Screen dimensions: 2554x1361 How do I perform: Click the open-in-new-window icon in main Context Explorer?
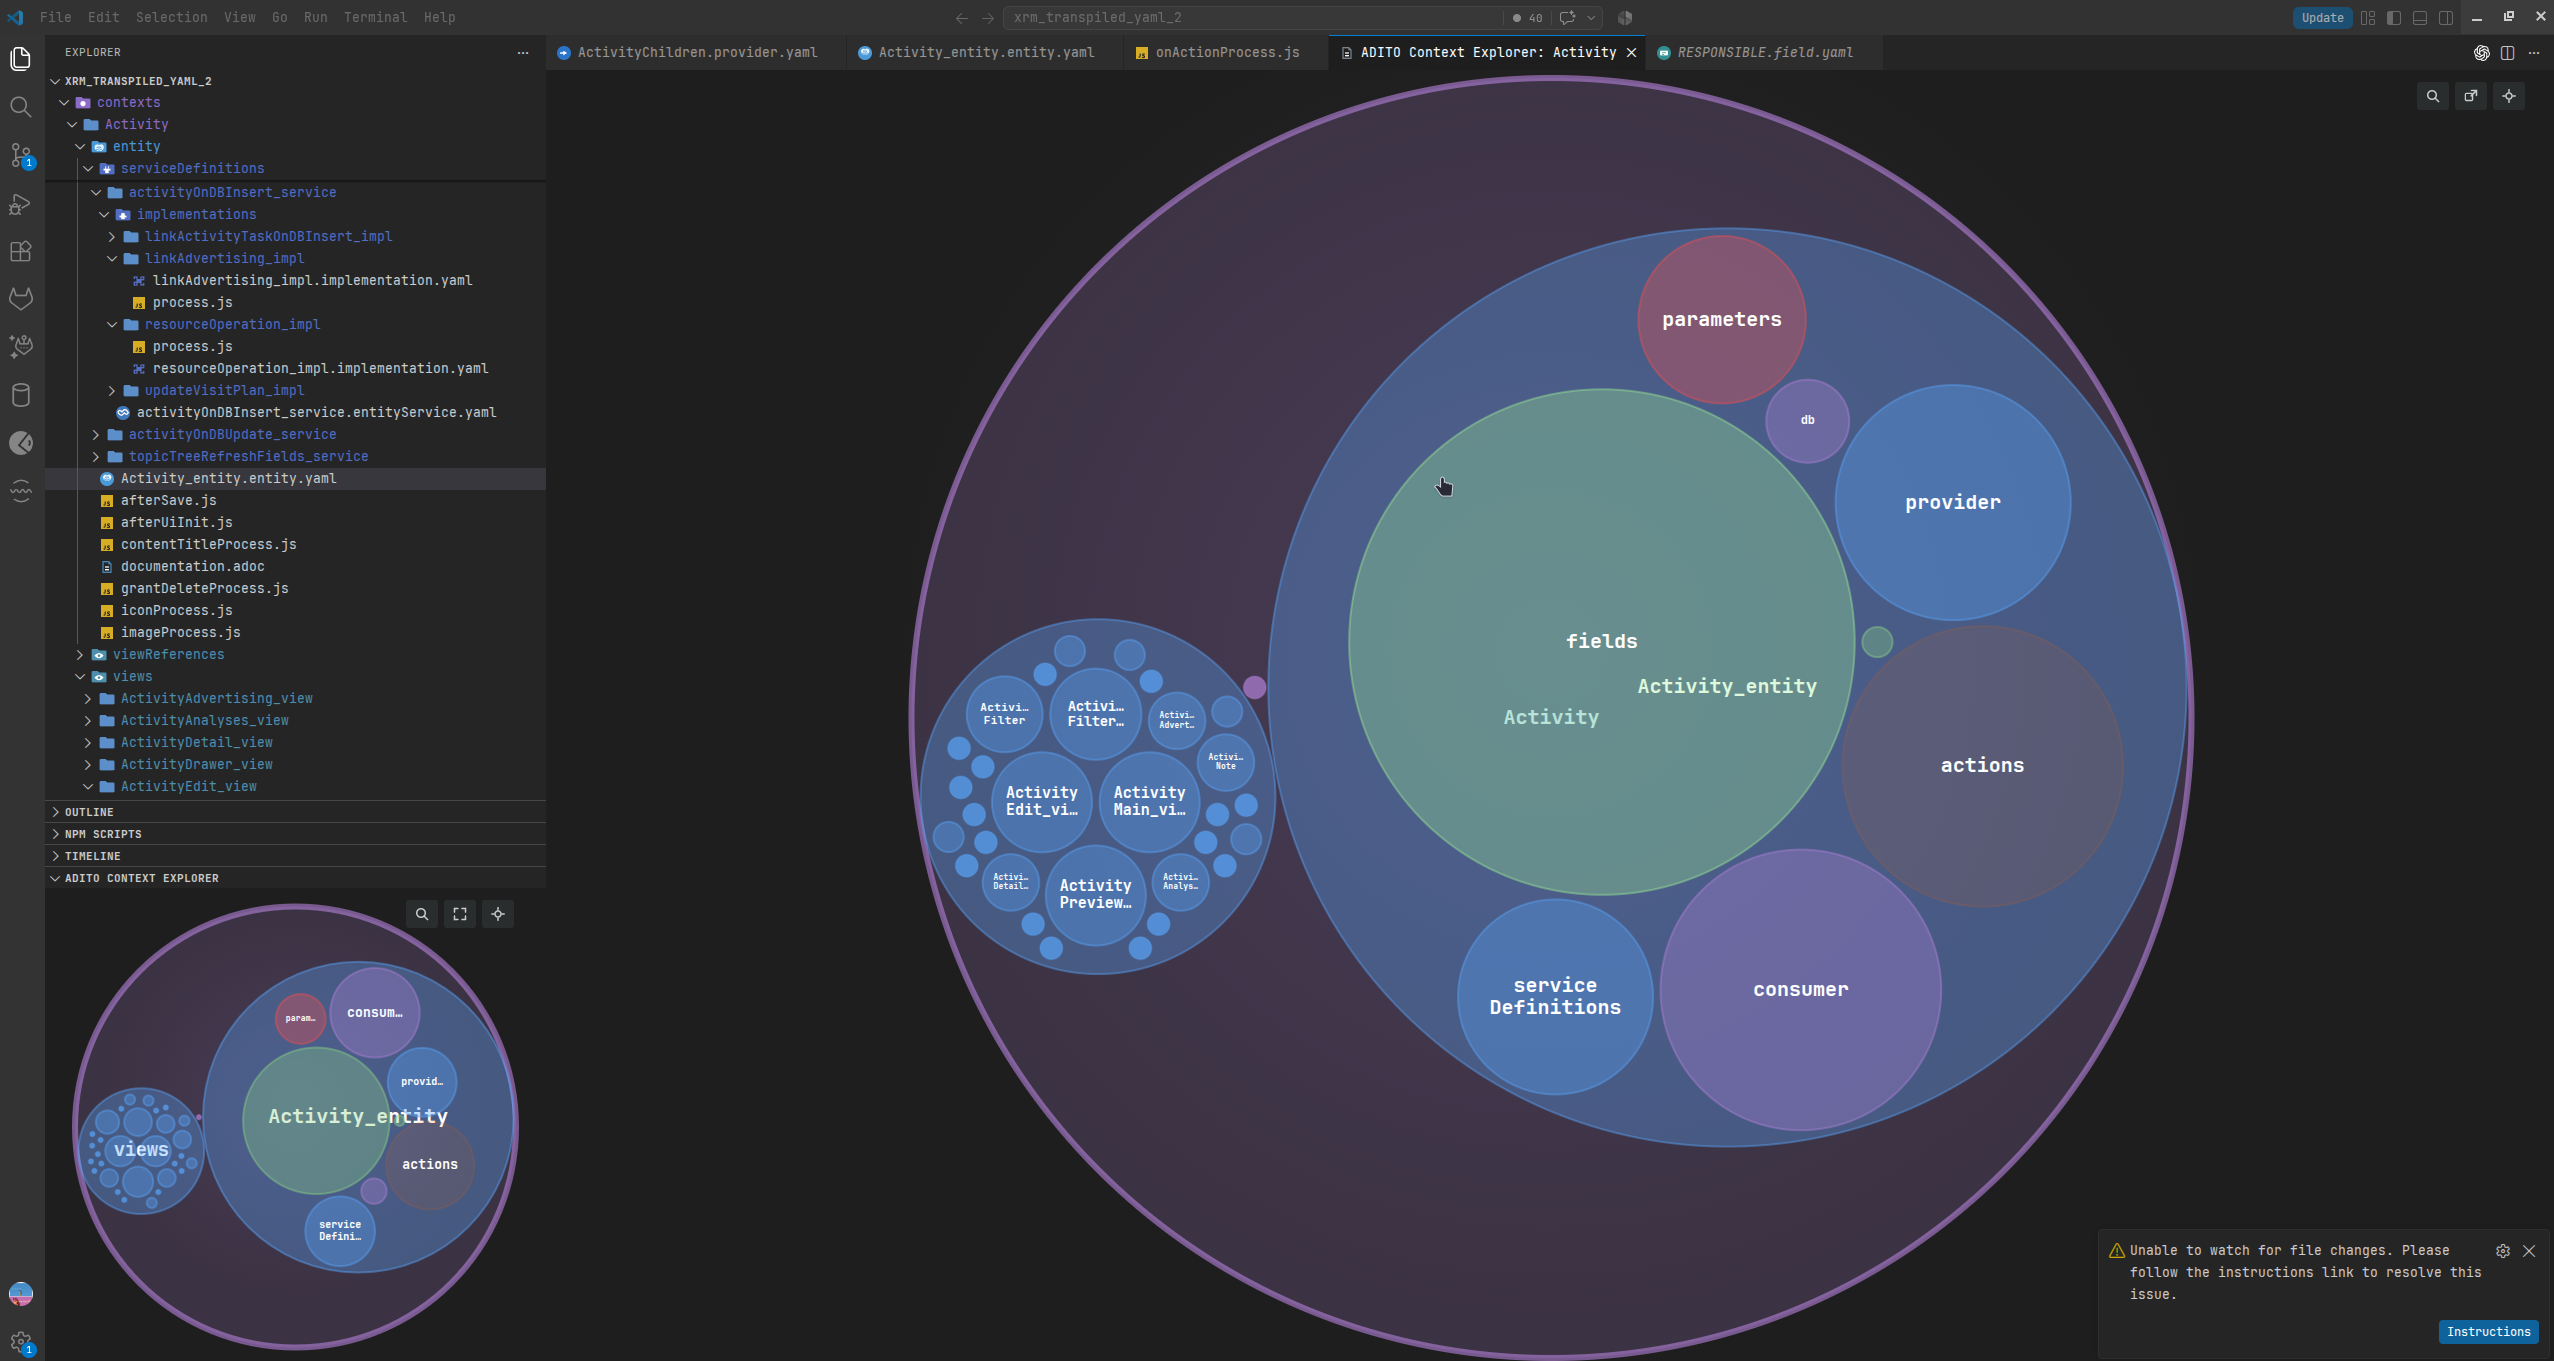2471,96
